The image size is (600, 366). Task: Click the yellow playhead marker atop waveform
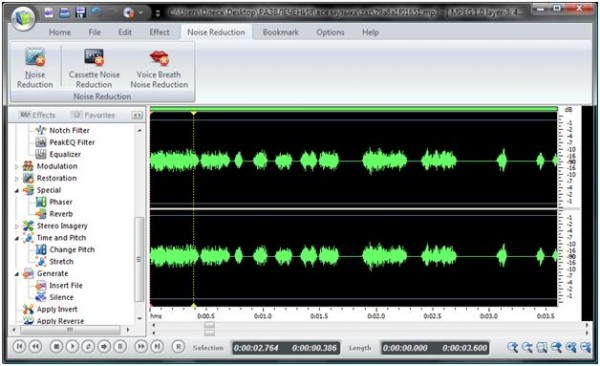[x=194, y=113]
